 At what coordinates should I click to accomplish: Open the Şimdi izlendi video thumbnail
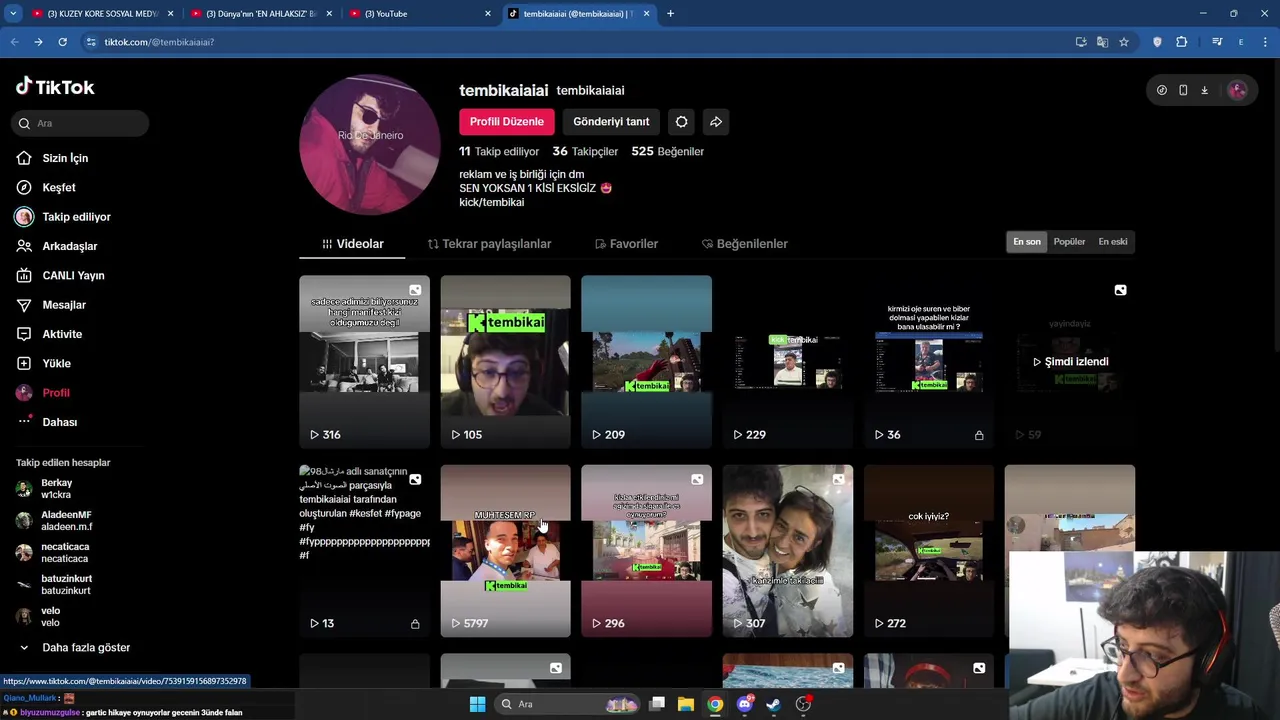(1069, 362)
